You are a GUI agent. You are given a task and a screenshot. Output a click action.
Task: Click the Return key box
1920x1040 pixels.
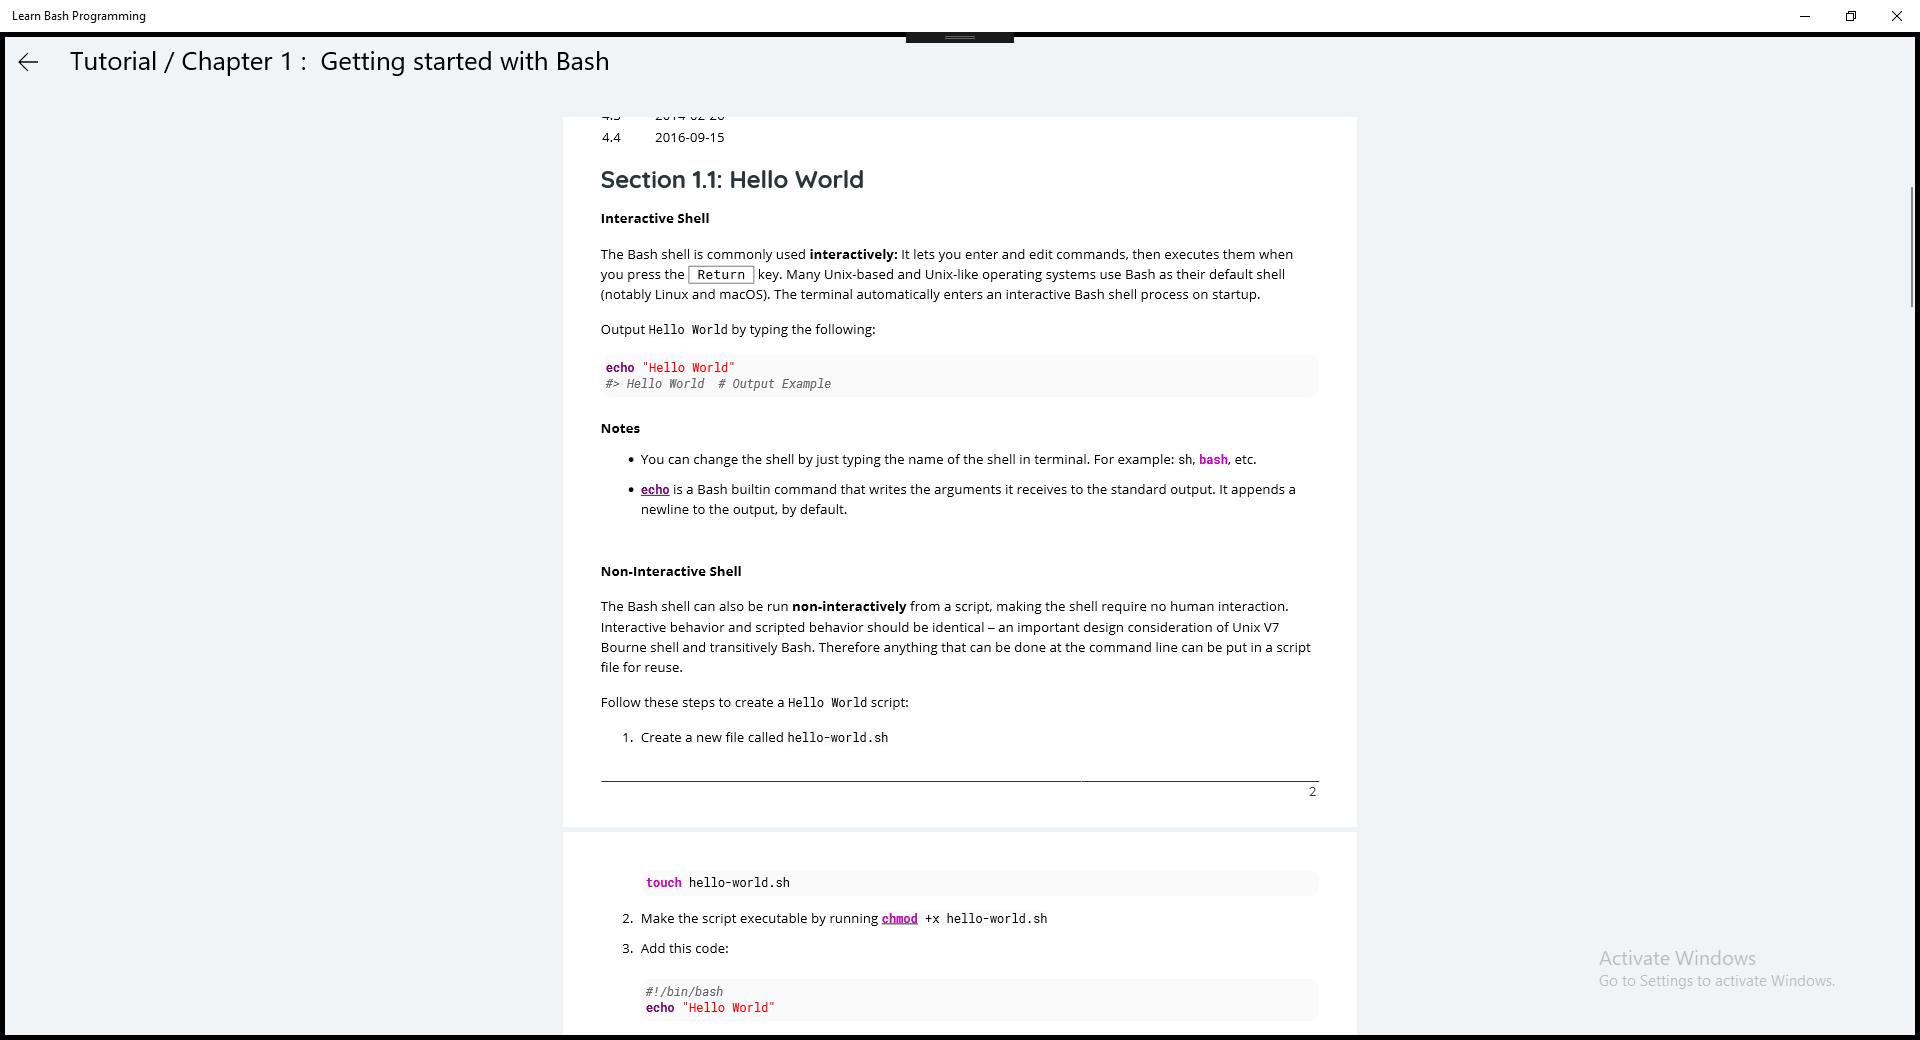[x=721, y=275]
